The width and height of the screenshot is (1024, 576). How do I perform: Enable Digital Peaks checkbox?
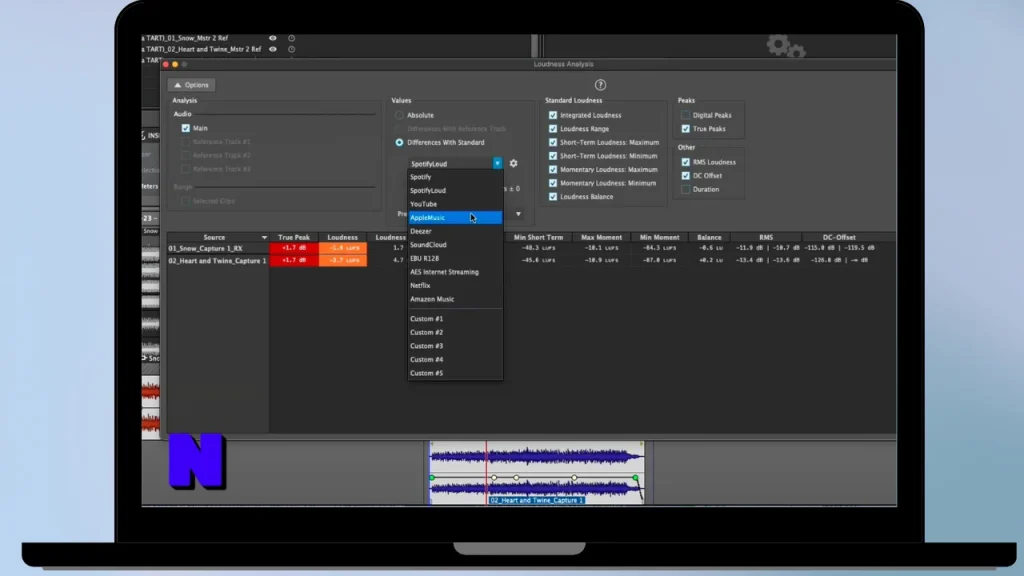tap(686, 115)
